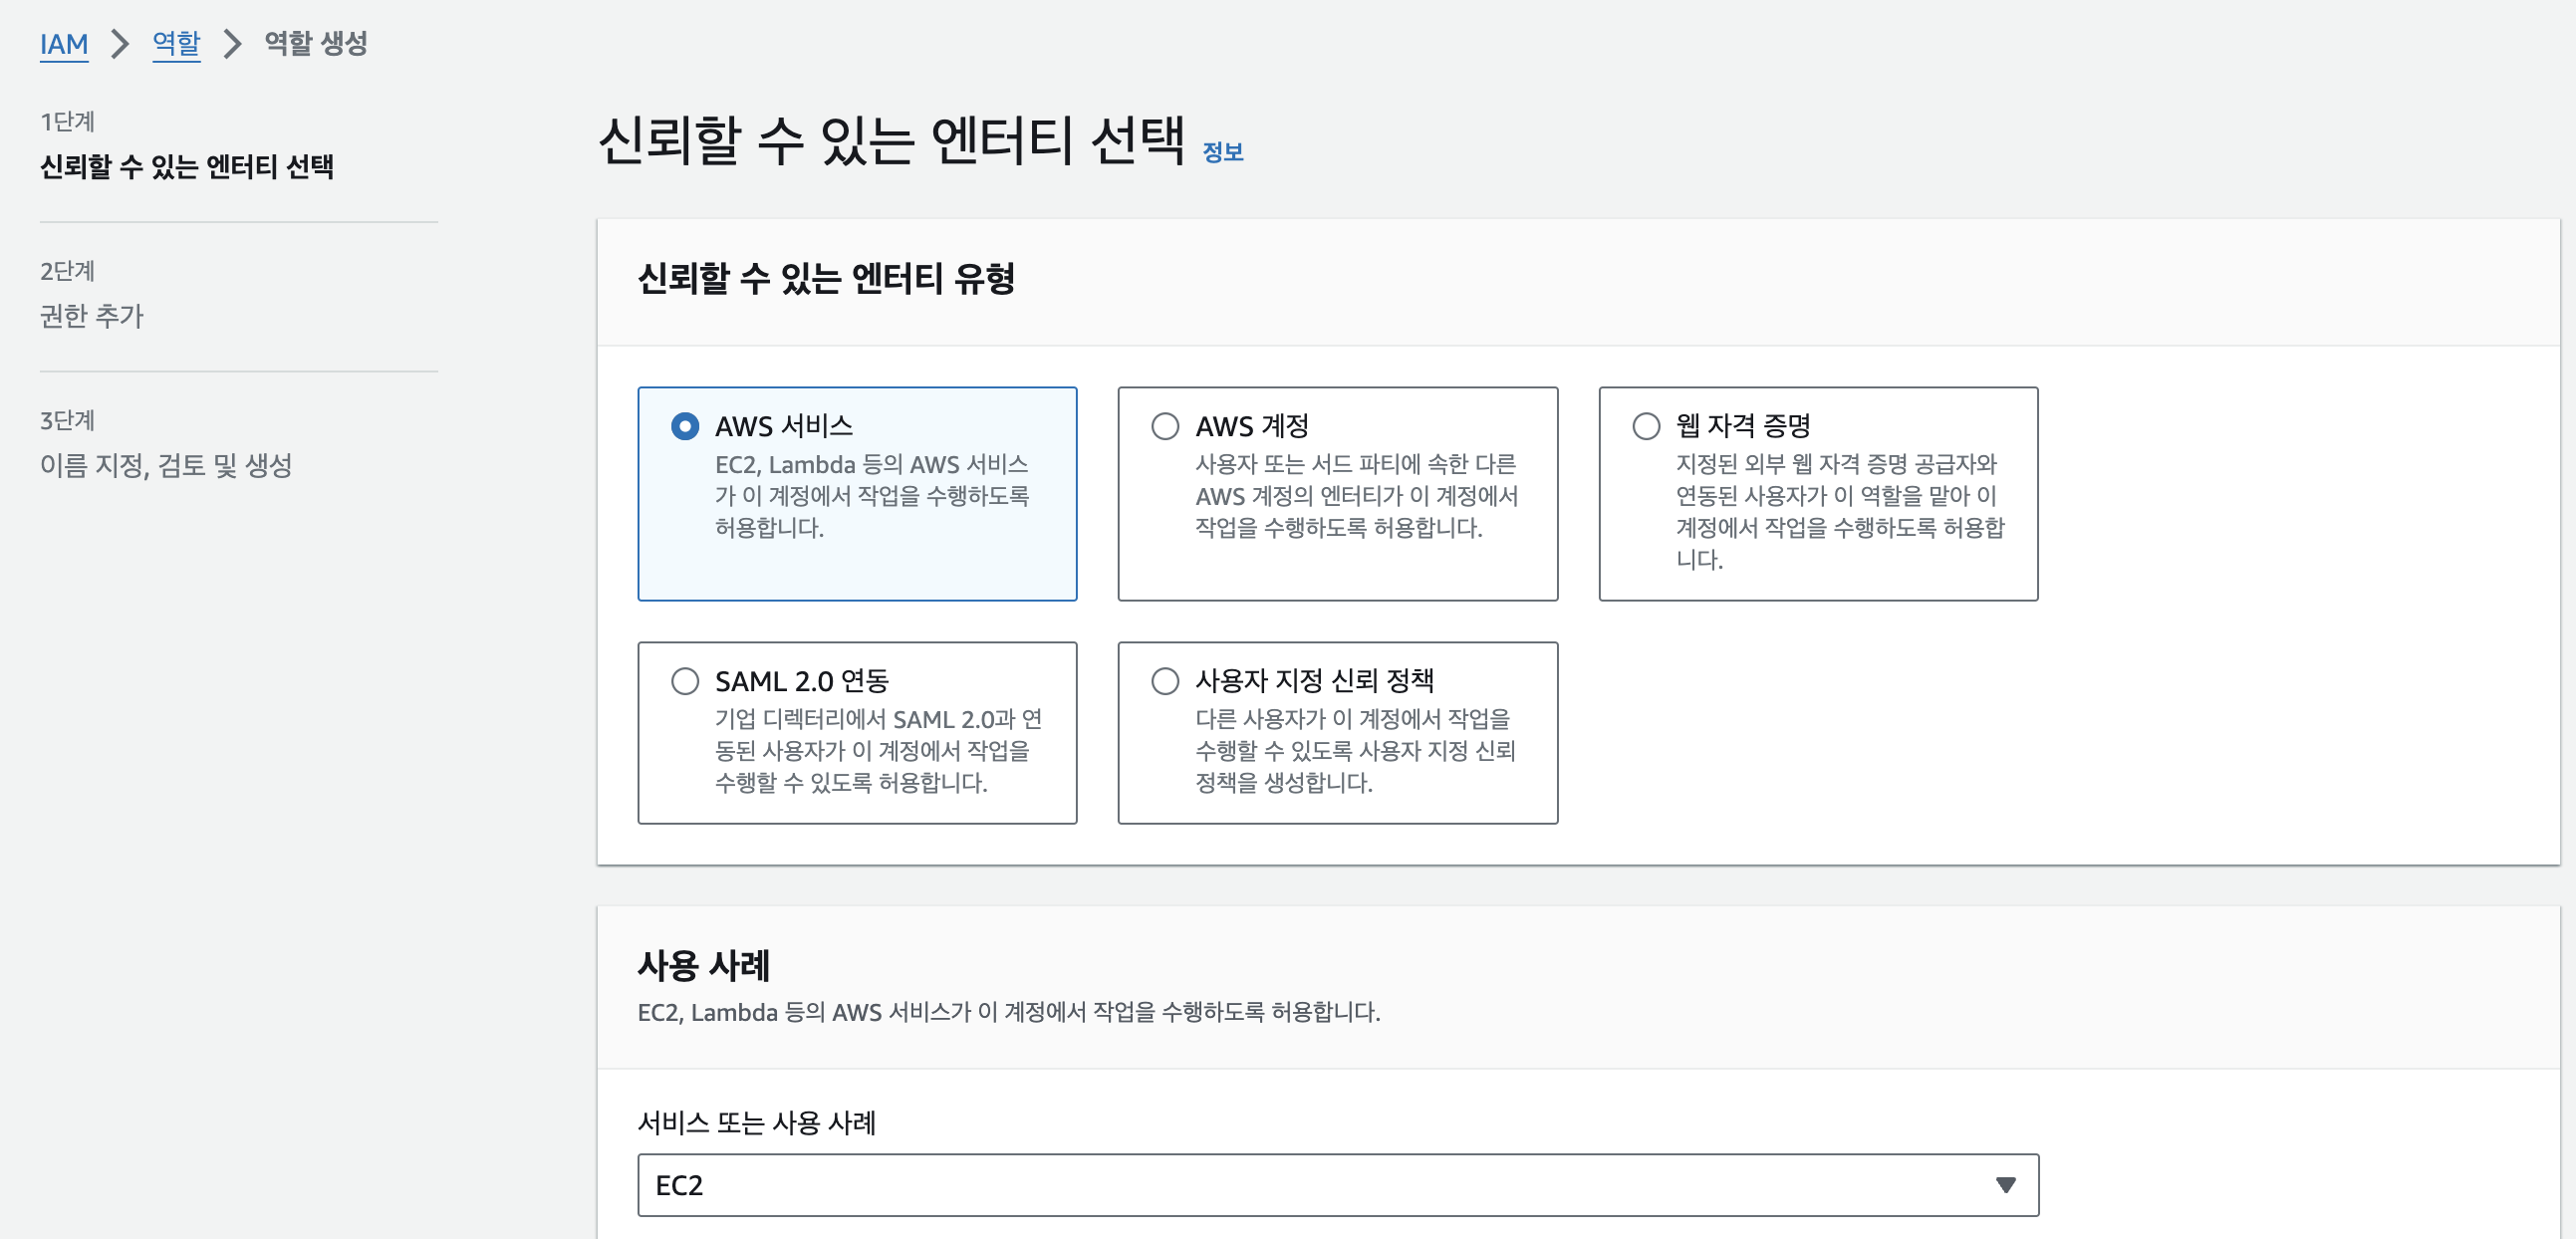Image resolution: width=2576 pixels, height=1239 pixels.
Task: Select the AWS 서비스 radio button
Action: (685, 427)
